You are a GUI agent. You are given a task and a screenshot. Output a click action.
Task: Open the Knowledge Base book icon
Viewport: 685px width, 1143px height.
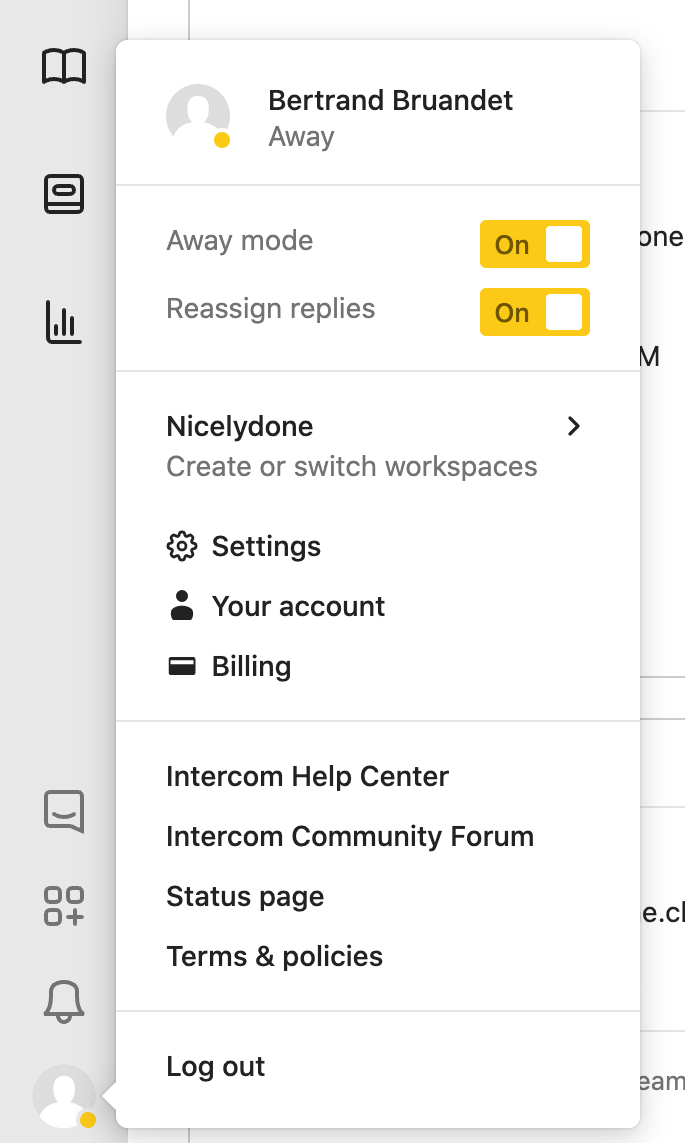pos(64,66)
